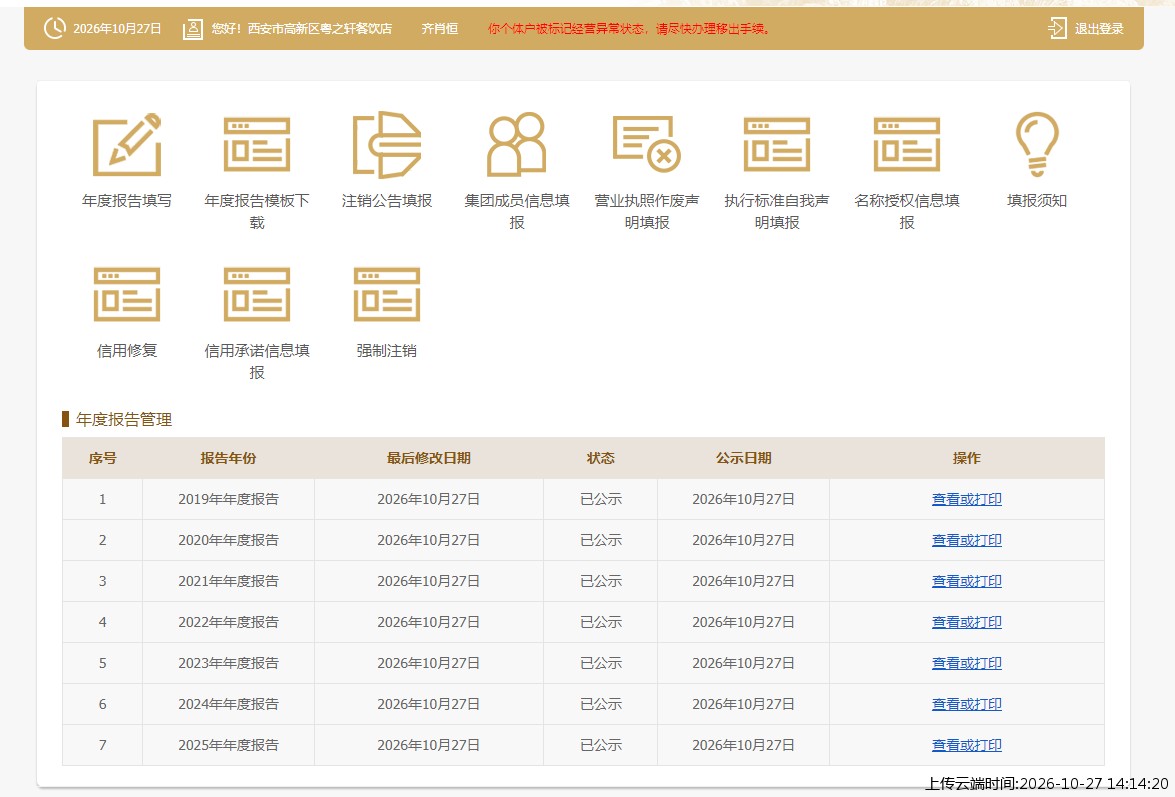The width and height of the screenshot is (1175, 797).
Task: Open 查看或打印 for the 2020年年度报告
Action: tap(967, 540)
